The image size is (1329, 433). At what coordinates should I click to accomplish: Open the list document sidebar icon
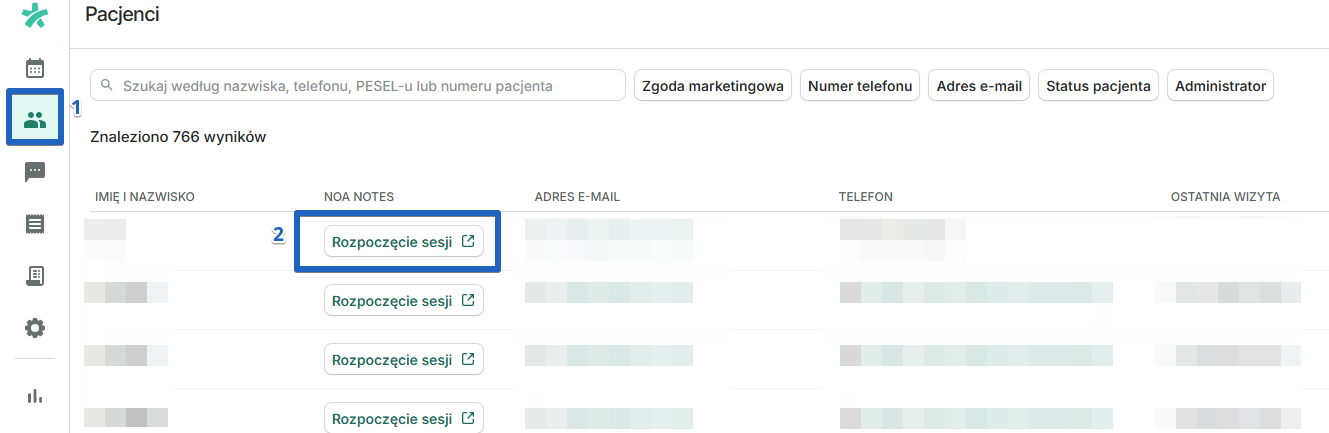click(x=35, y=224)
